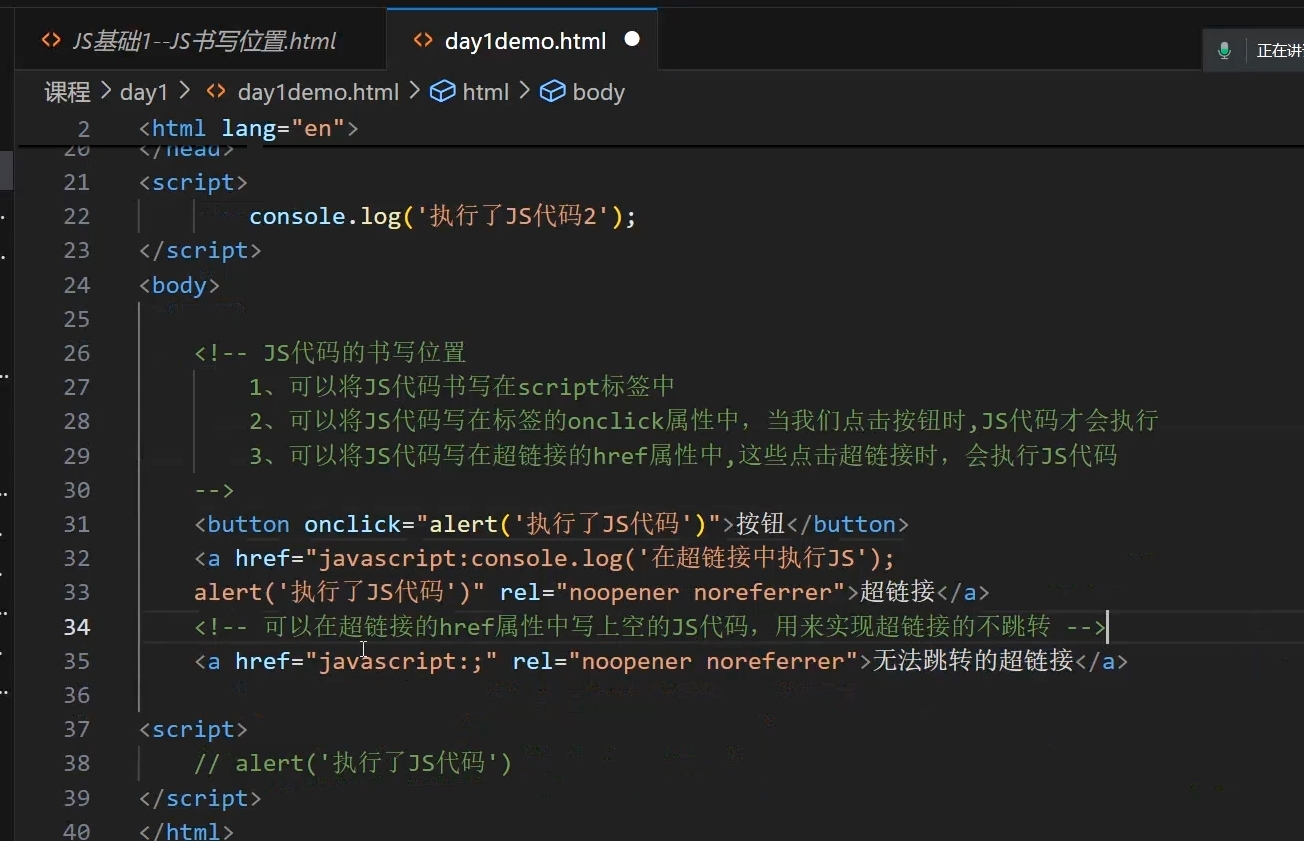Viewport: 1304px width, 841px height.
Task: Click line number 37 in the gutter
Action: point(76,730)
